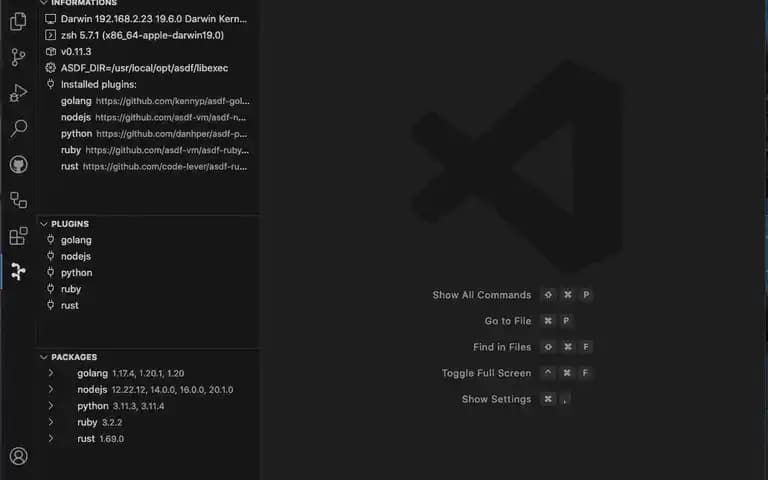Expand golang versions in Packages
Viewport: 768px width, 480px height.
pyautogui.click(x=51, y=373)
